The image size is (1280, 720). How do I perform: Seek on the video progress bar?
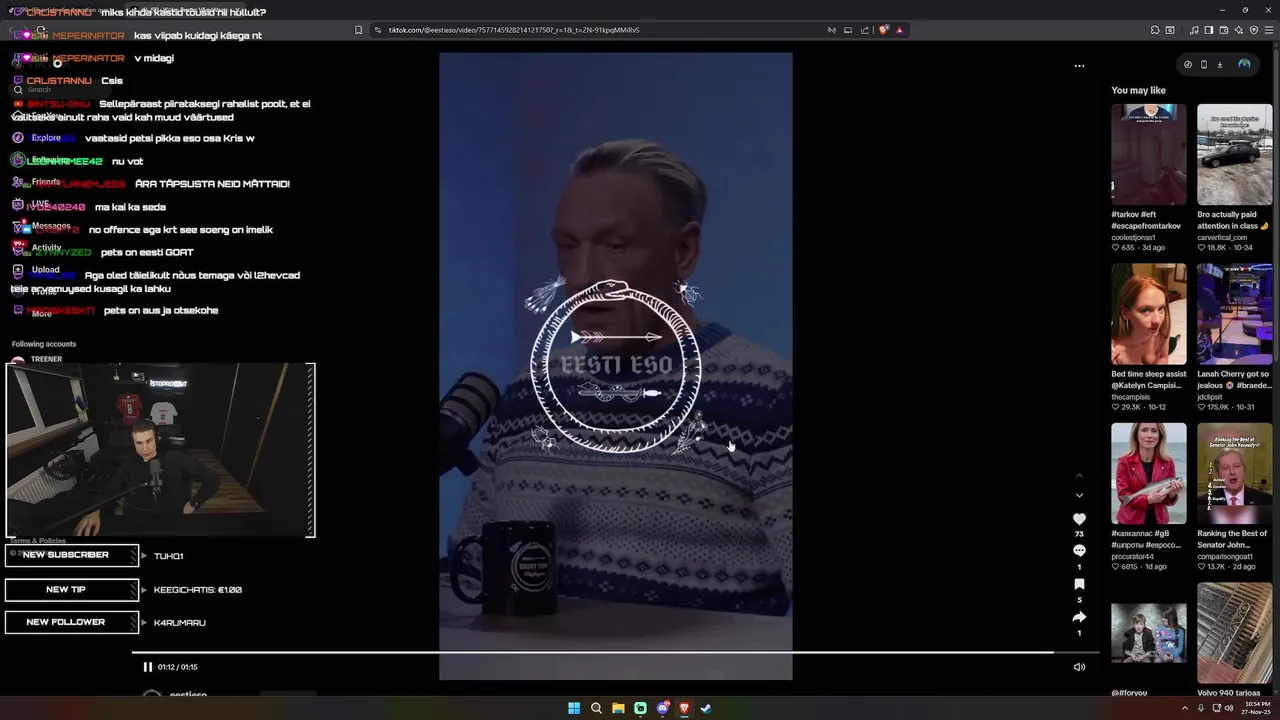pyautogui.click(x=615, y=653)
